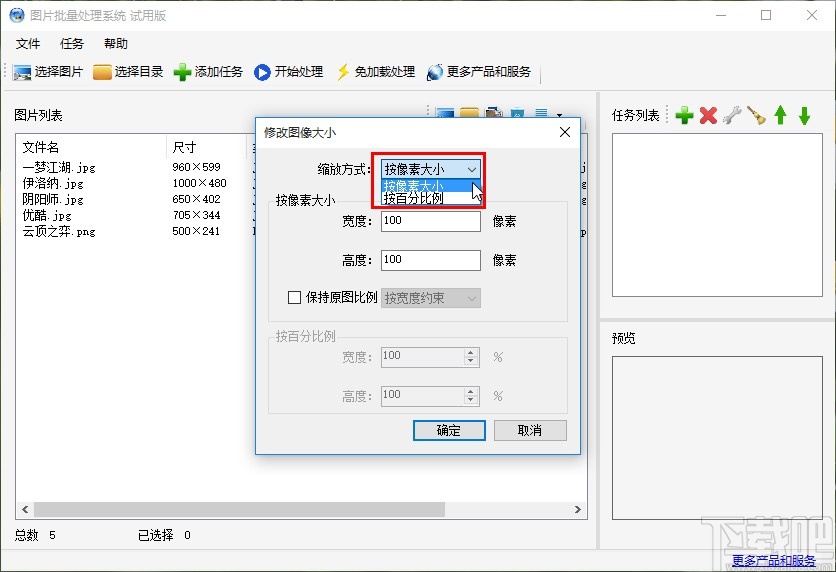Enable the 保持原图比例 checkbox

click(294, 297)
